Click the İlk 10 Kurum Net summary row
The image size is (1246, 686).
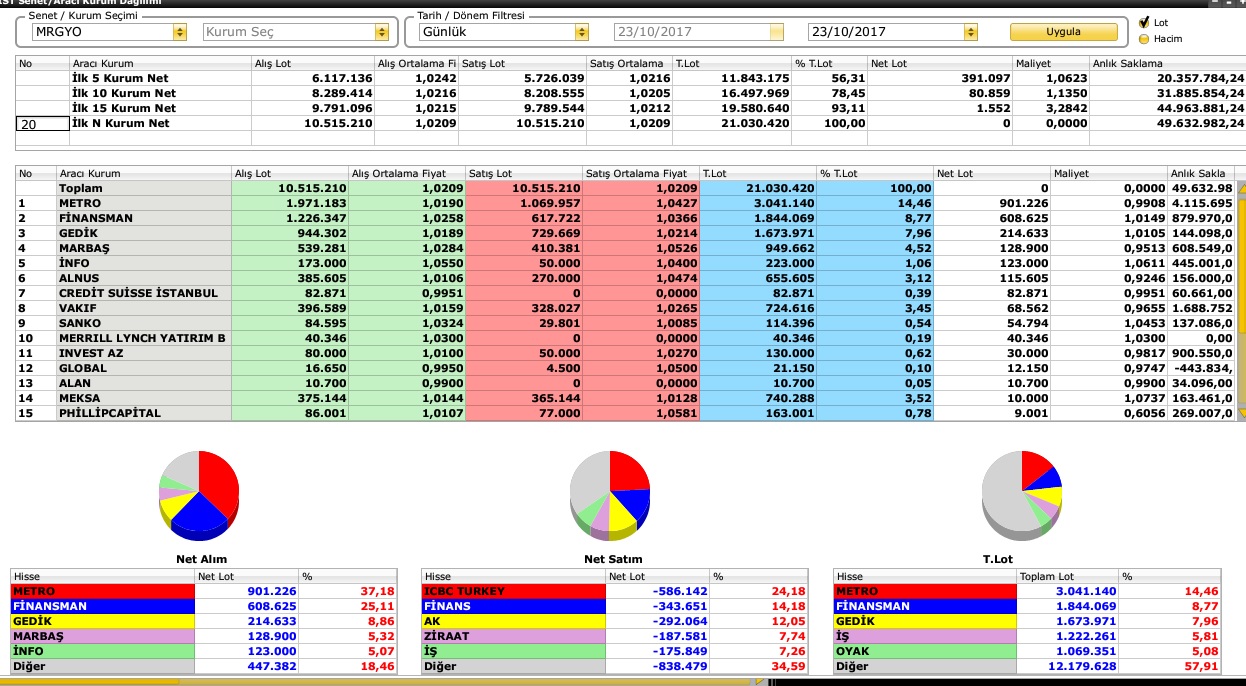(631, 93)
